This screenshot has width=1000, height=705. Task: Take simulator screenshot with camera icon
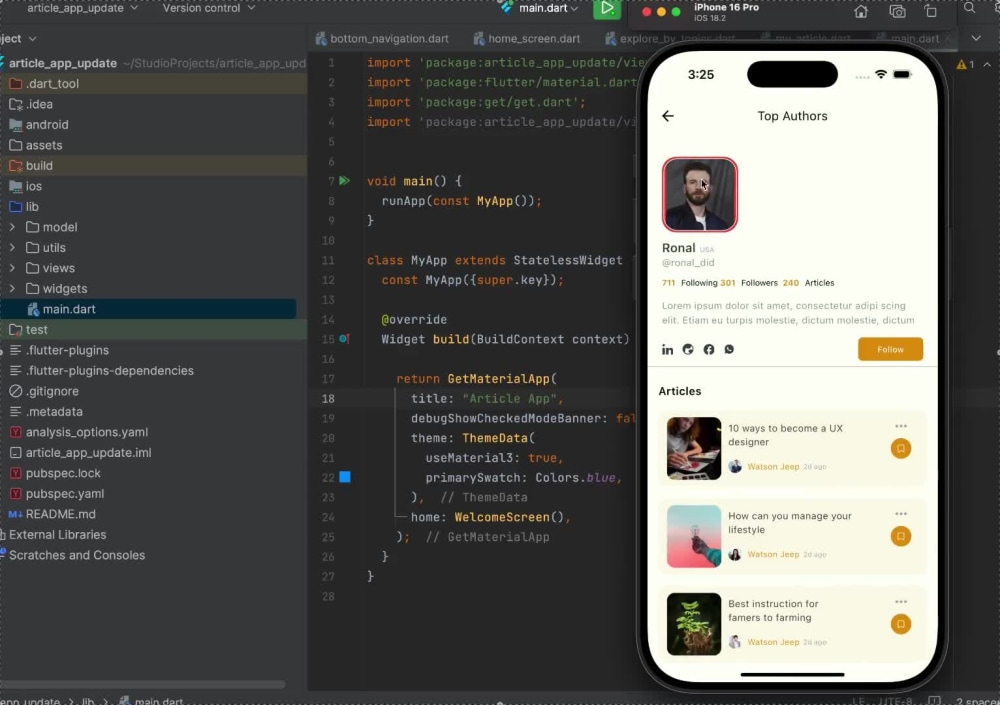point(897,11)
